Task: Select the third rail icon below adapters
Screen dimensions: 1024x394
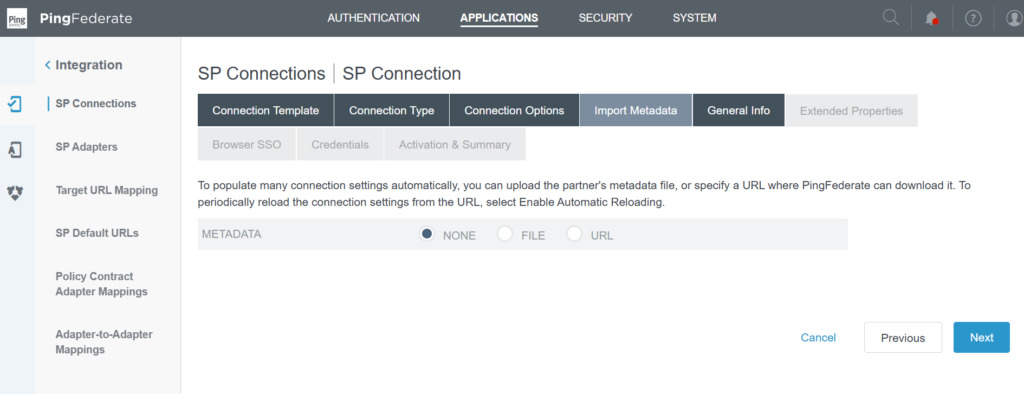Action: [x=15, y=192]
